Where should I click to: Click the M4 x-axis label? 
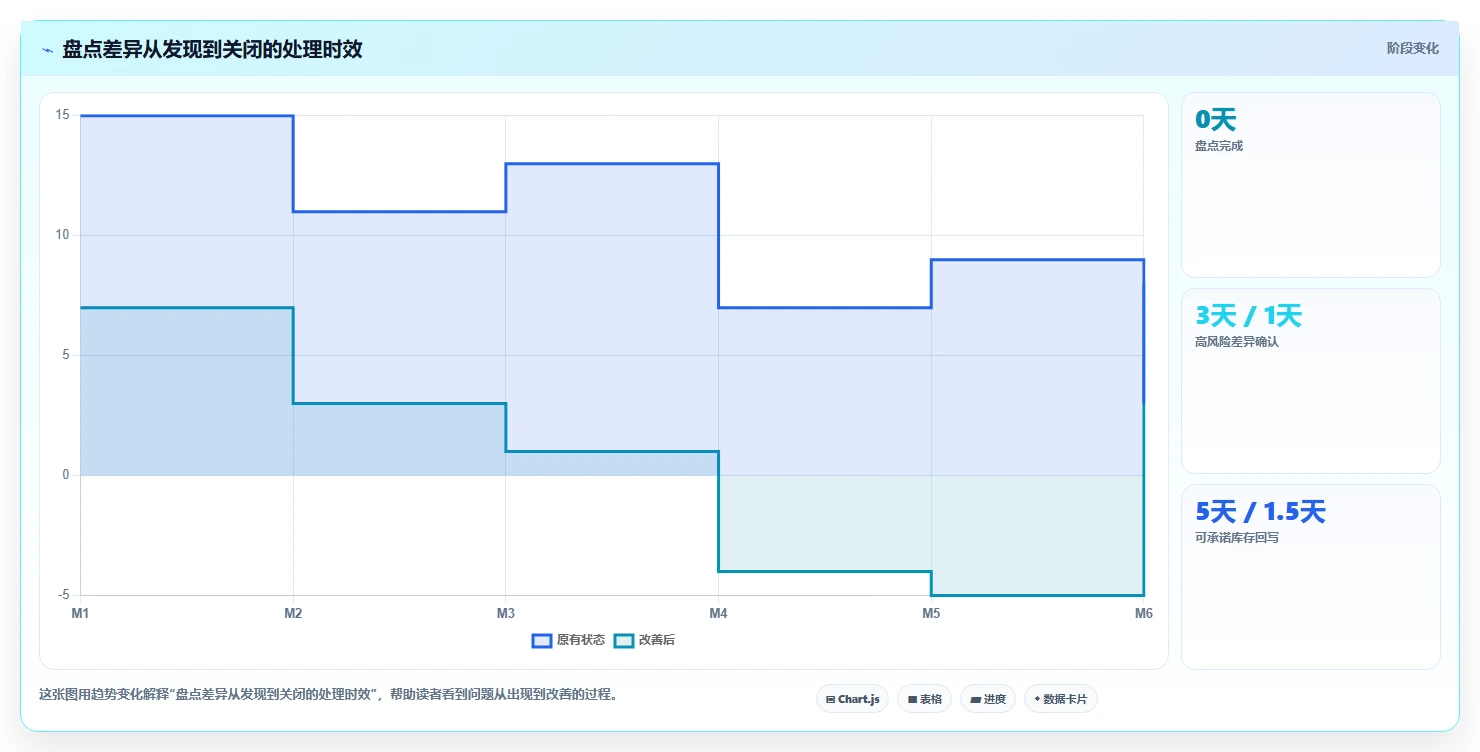point(718,614)
